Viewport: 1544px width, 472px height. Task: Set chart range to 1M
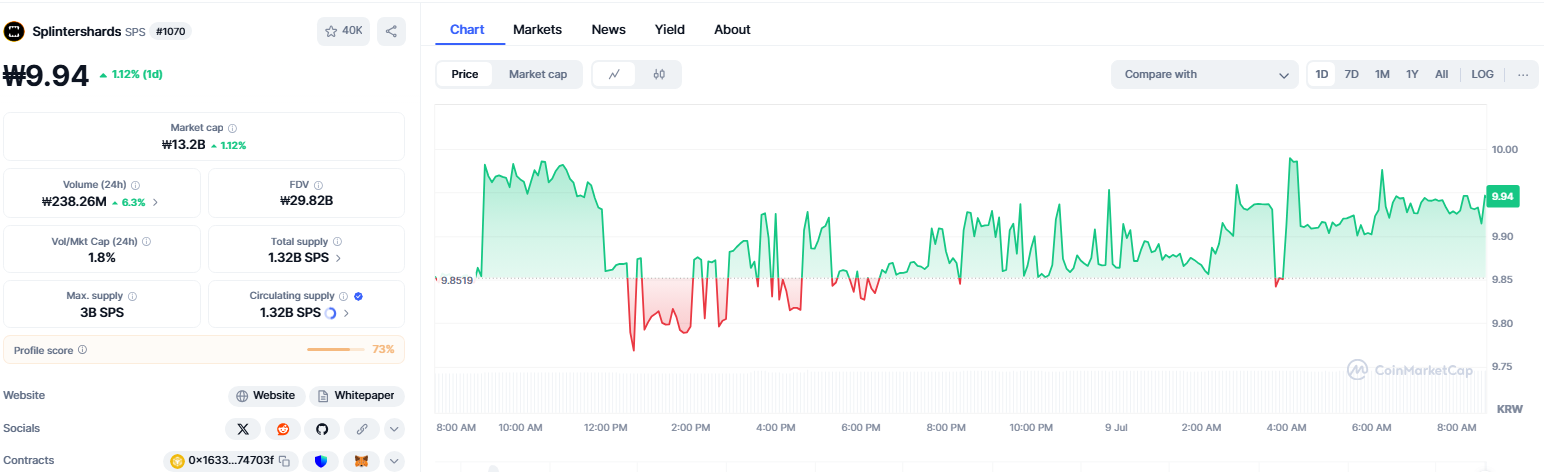[x=1382, y=74]
